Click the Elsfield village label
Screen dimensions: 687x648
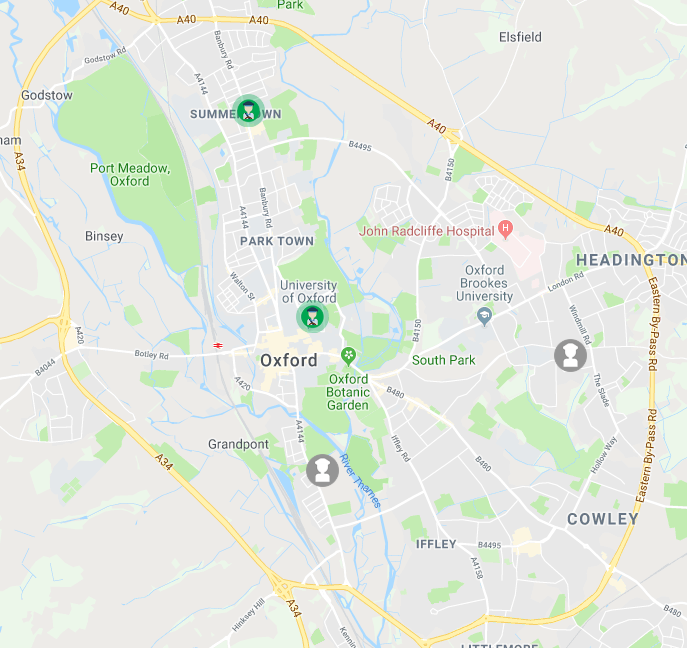520,37
